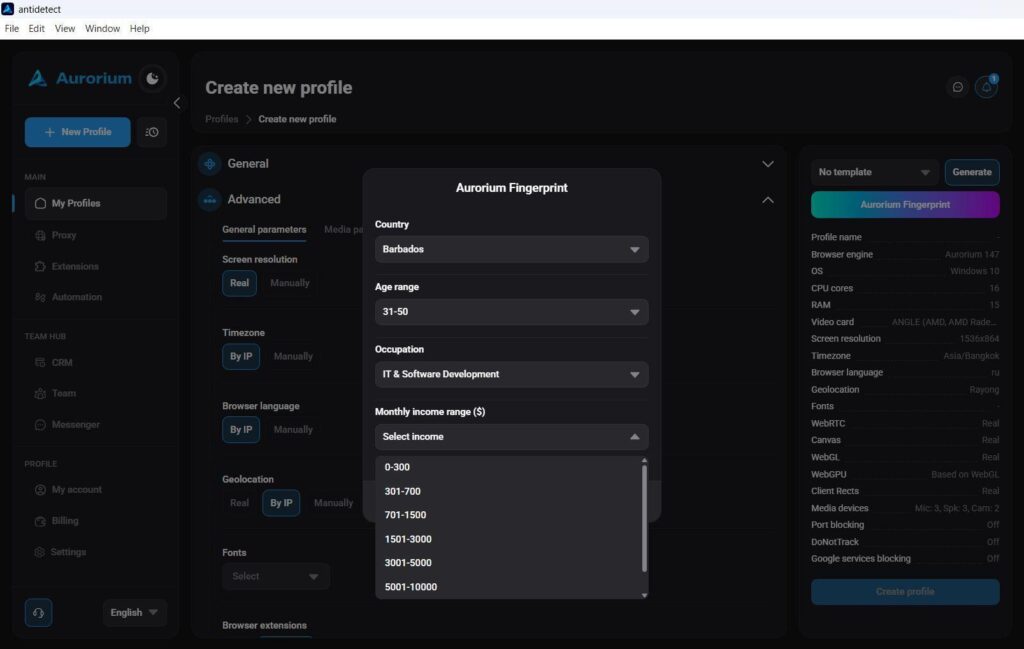Go to the Profiles breadcrumb link

coord(221,119)
